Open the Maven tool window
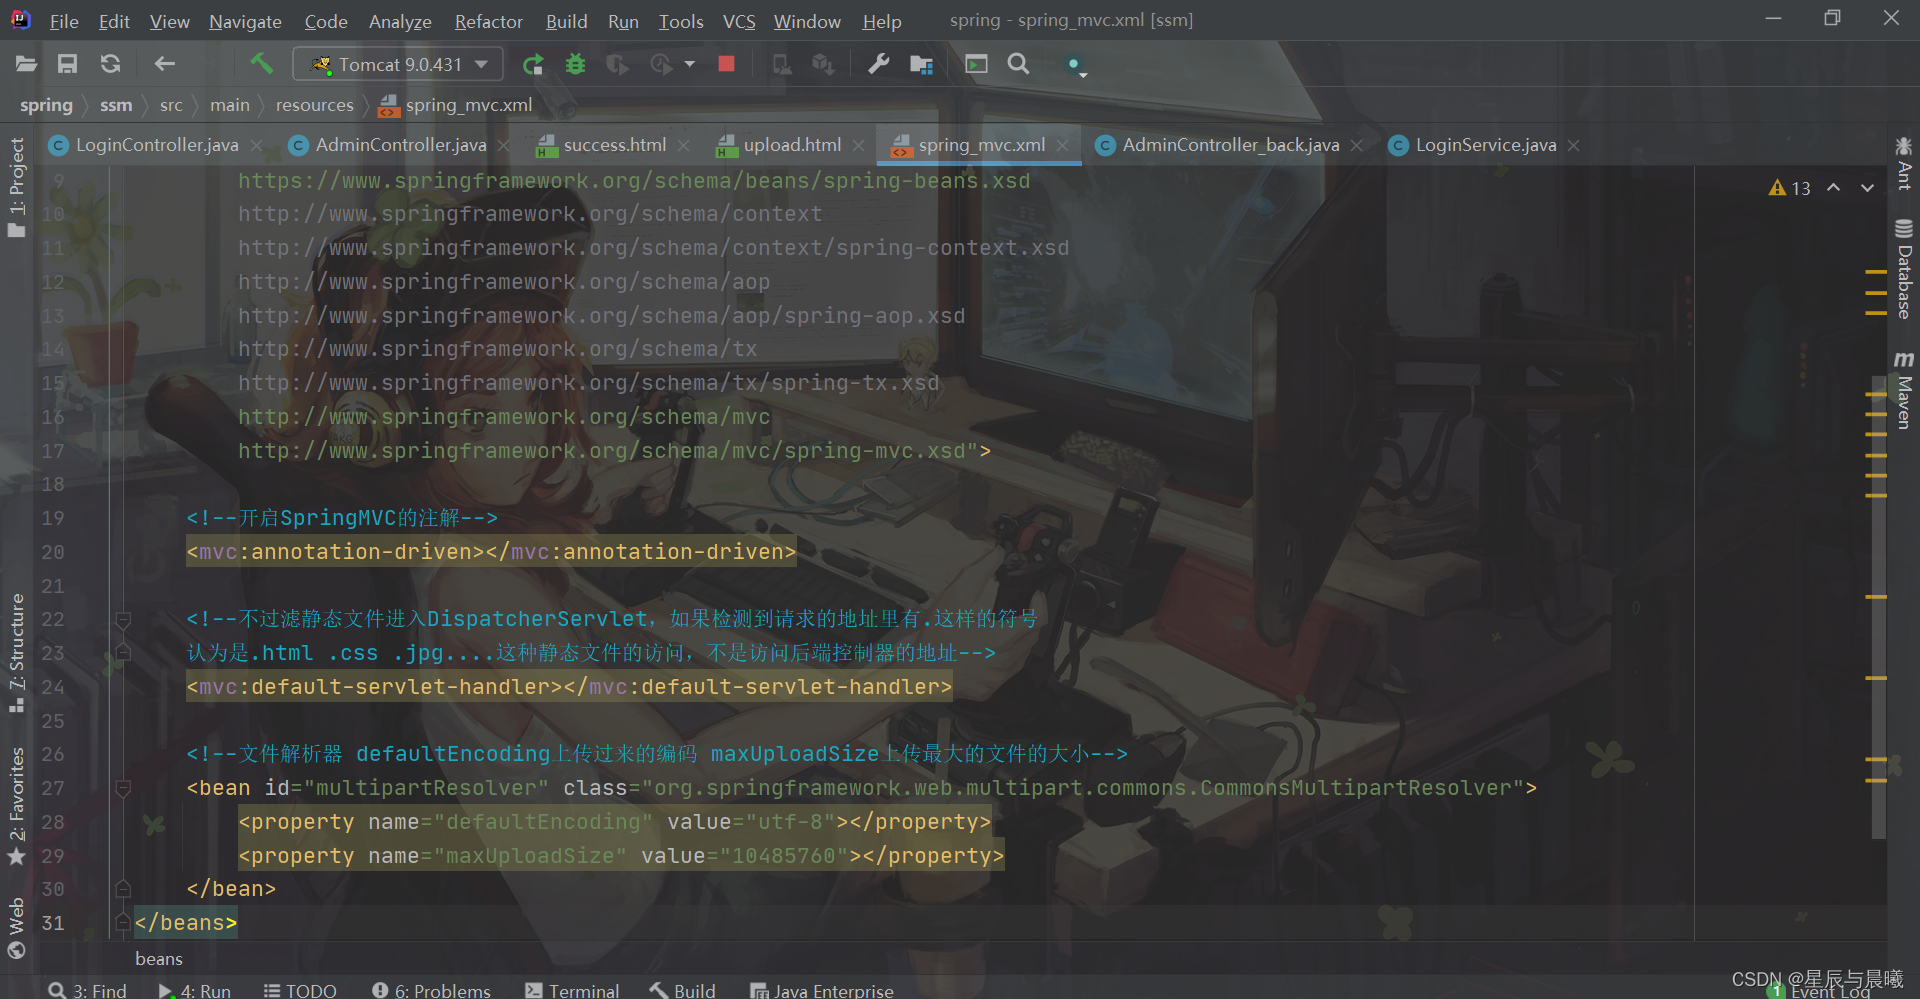Image resolution: width=1920 pixels, height=999 pixels. (x=1904, y=389)
